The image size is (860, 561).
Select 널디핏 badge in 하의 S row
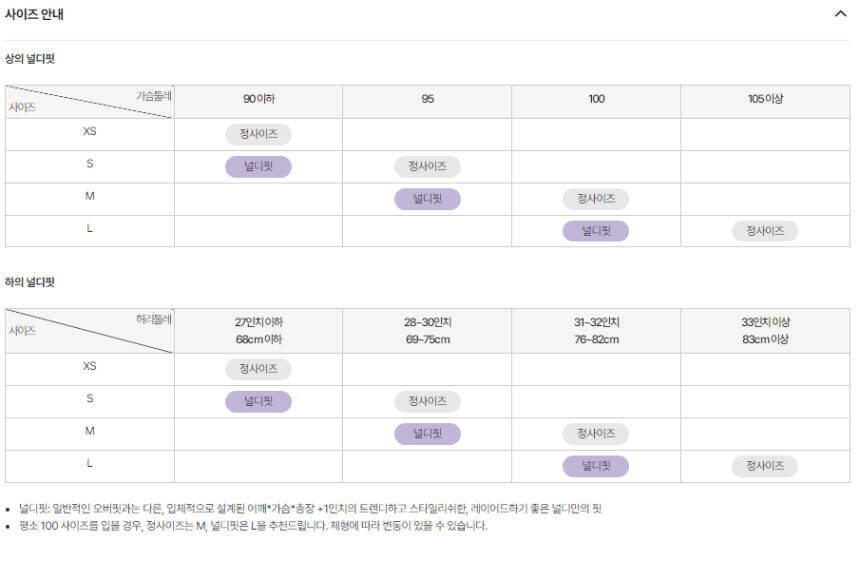258,401
